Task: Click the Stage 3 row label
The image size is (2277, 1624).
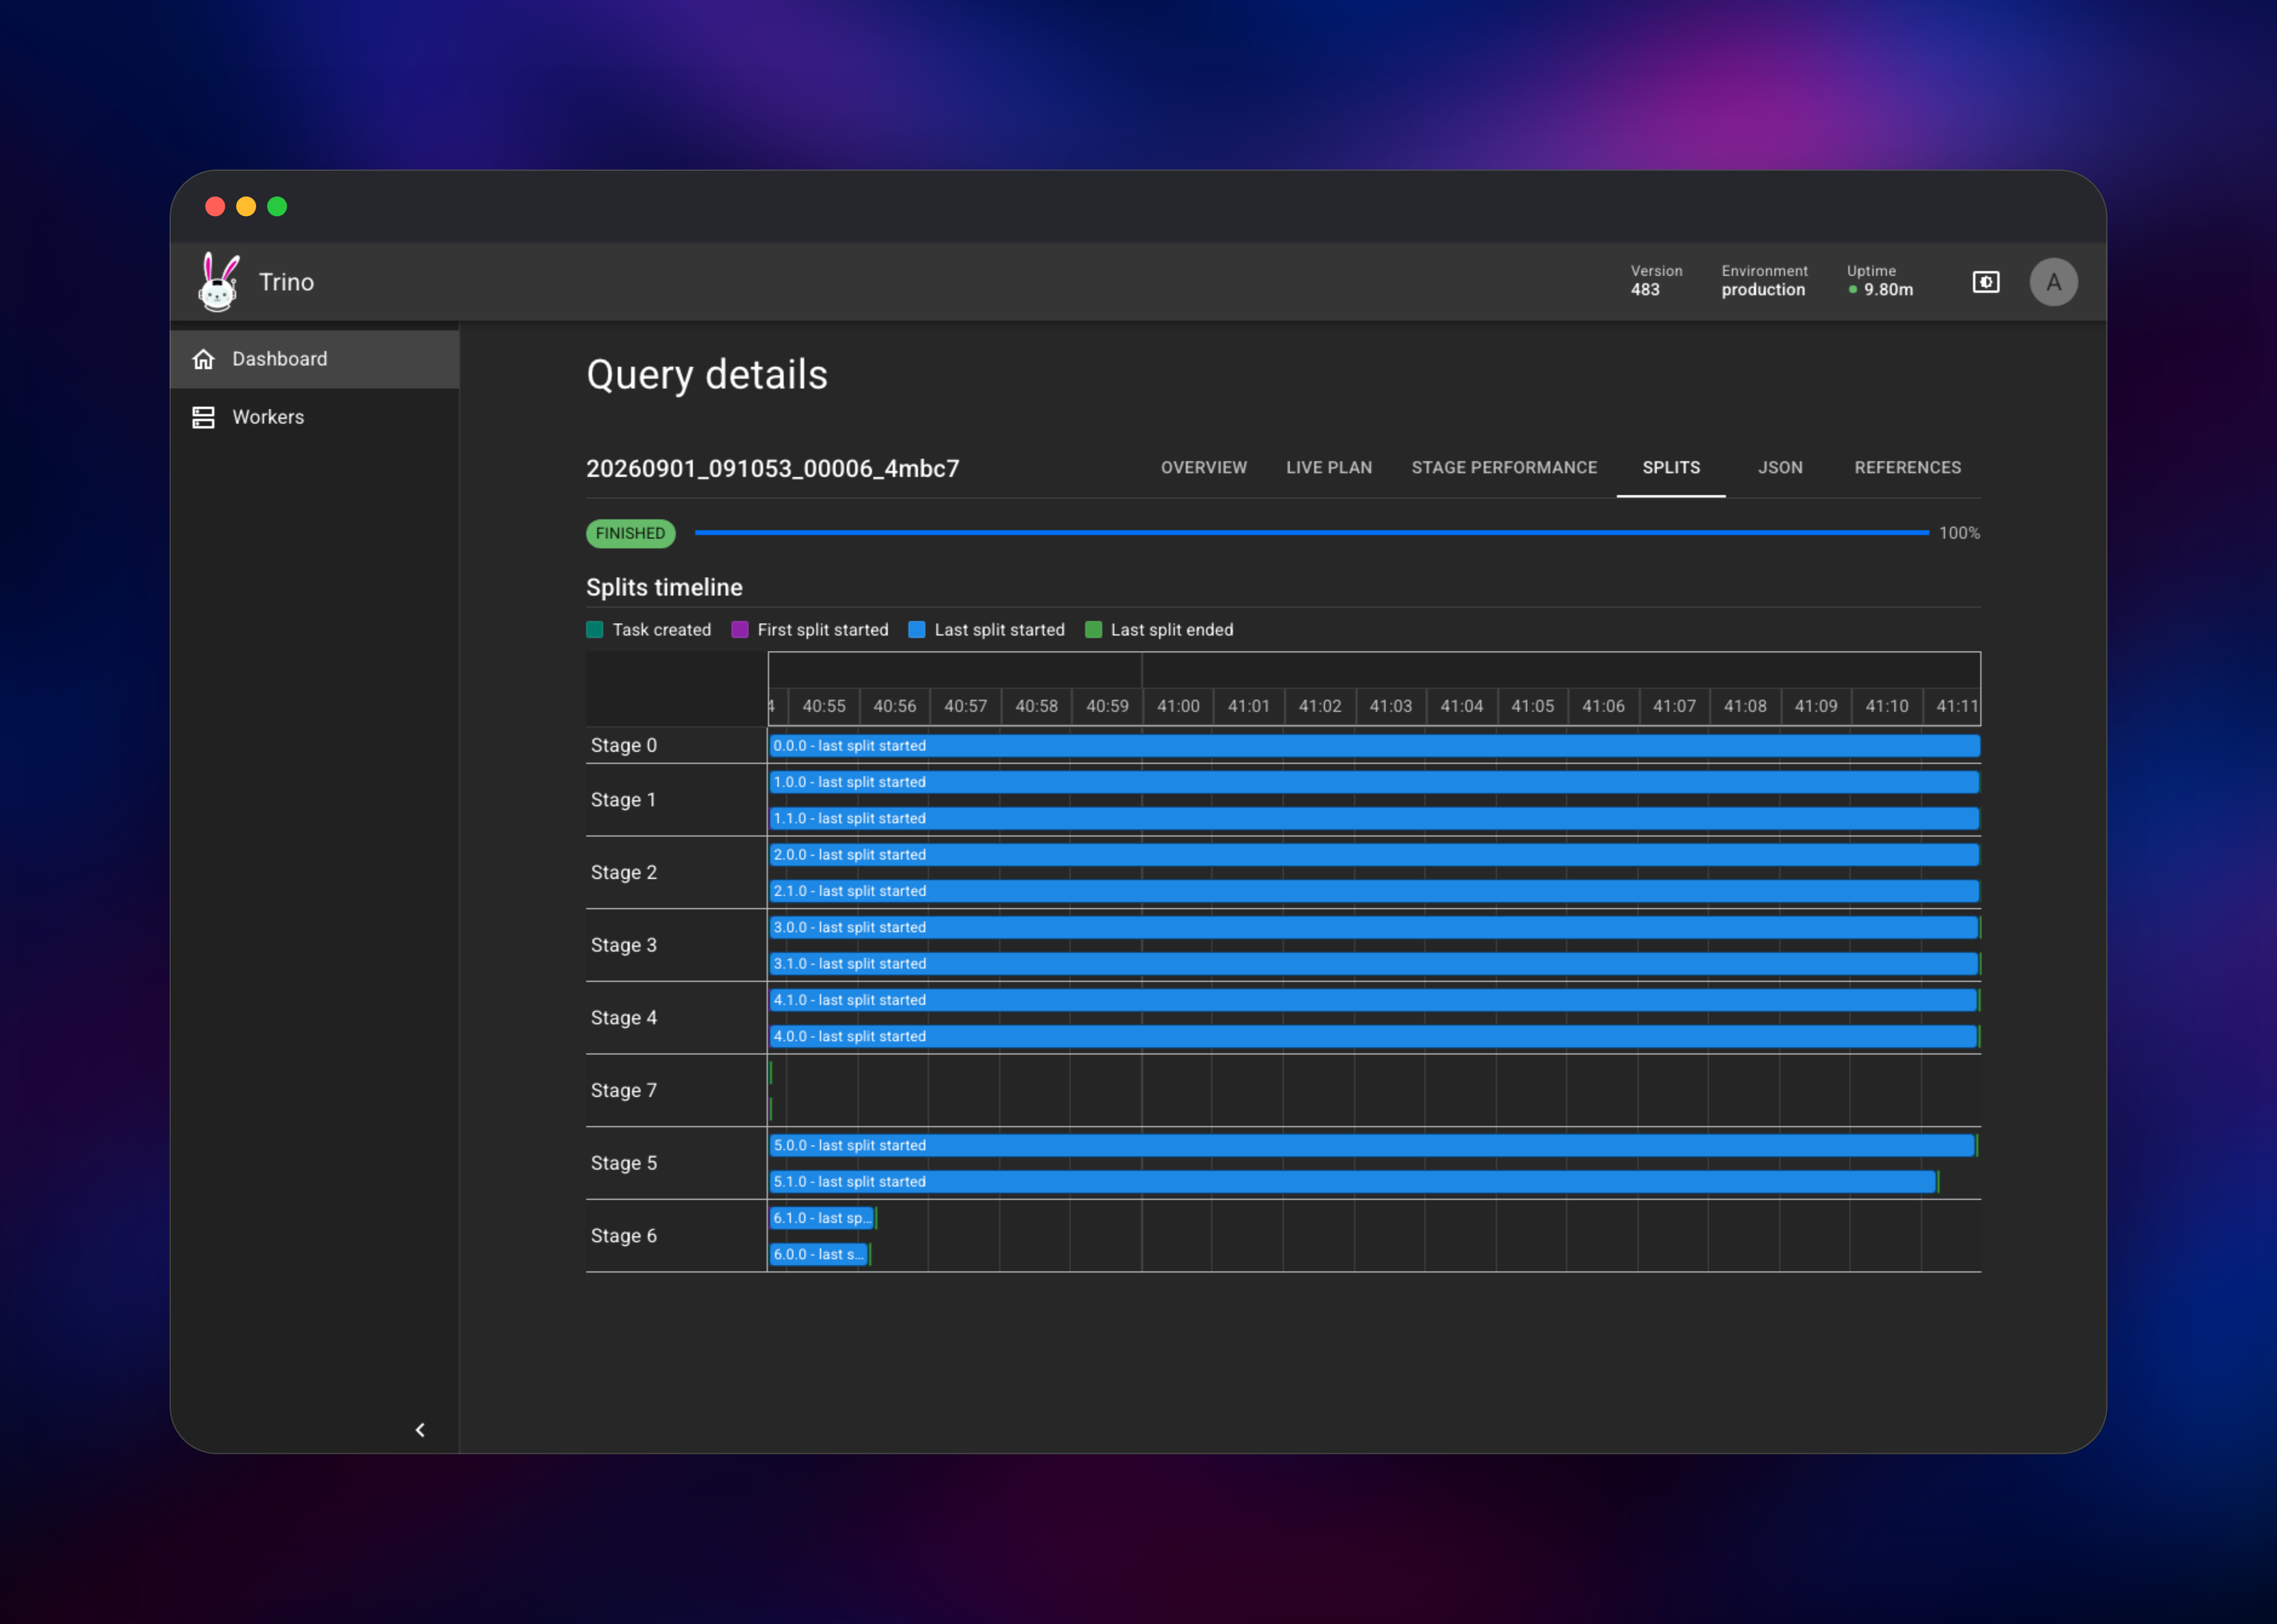Action: click(624, 945)
